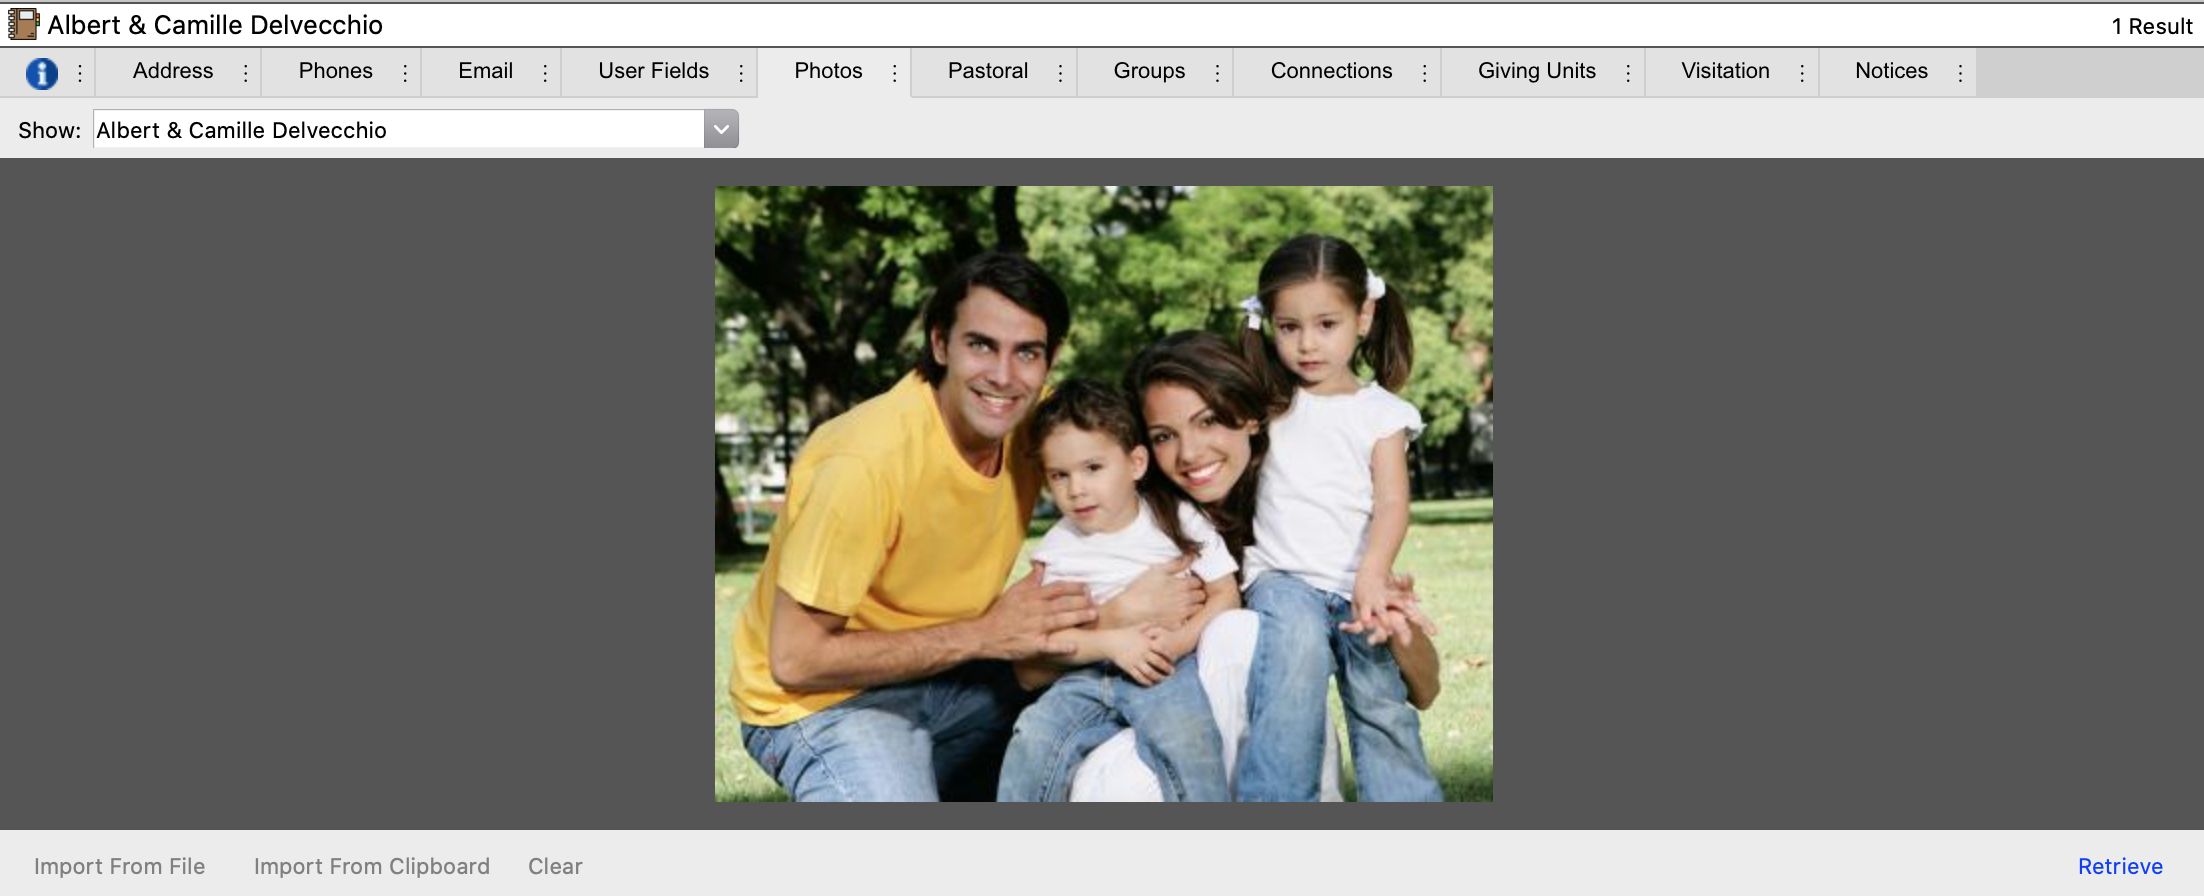2204x896 pixels.
Task: Click Import From File button
Action: pyautogui.click(x=119, y=866)
